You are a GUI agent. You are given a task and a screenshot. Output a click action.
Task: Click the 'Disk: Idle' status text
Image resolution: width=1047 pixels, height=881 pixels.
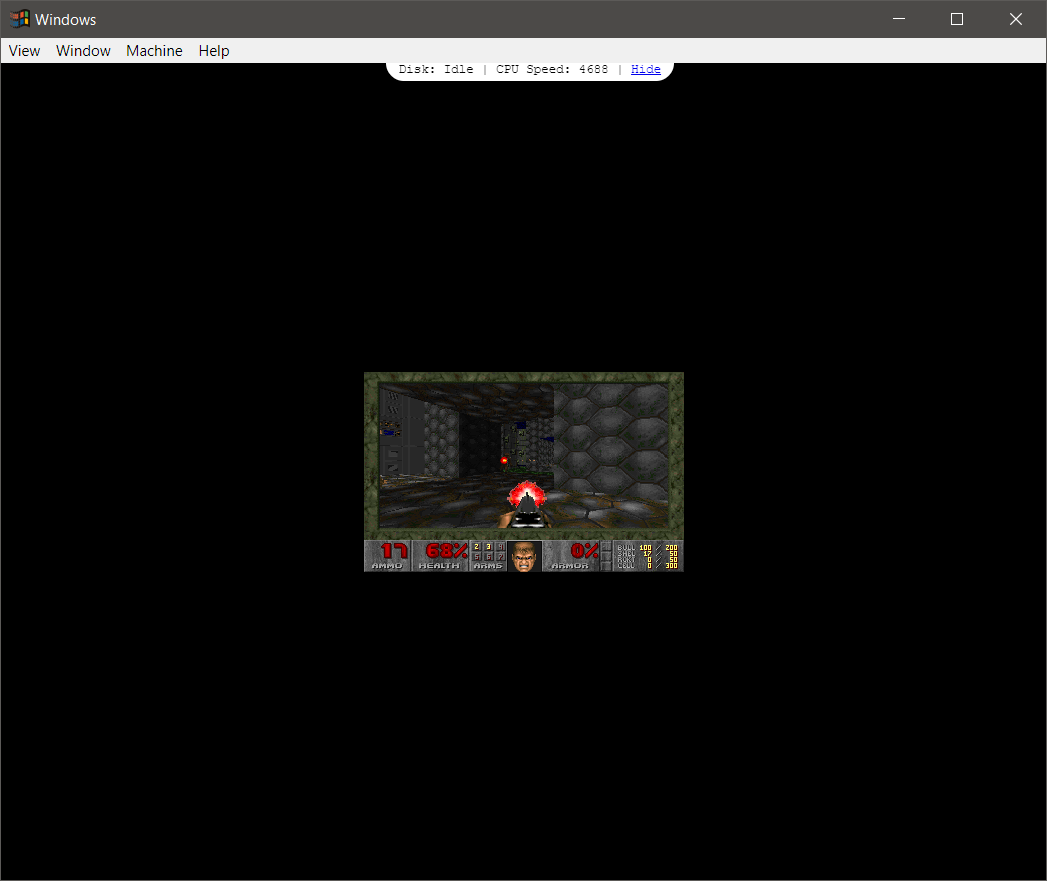(x=436, y=69)
